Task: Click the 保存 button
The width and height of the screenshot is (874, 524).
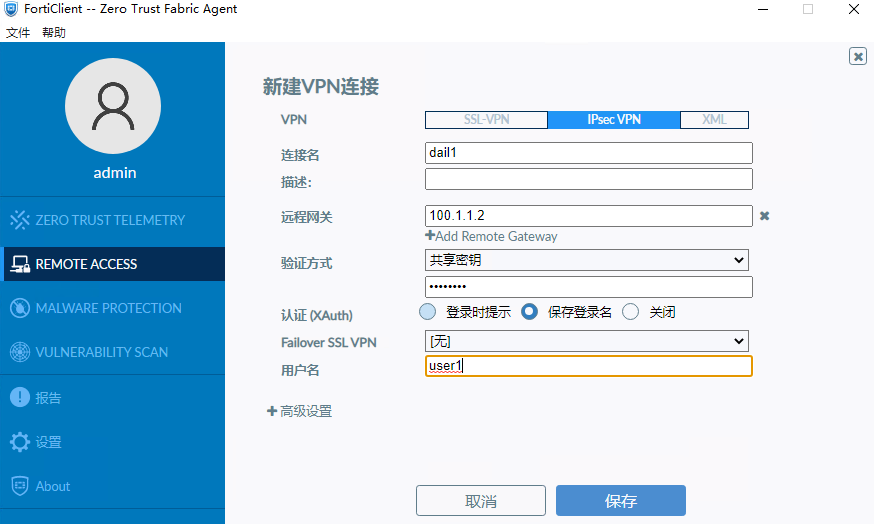Action: [620, 501]
